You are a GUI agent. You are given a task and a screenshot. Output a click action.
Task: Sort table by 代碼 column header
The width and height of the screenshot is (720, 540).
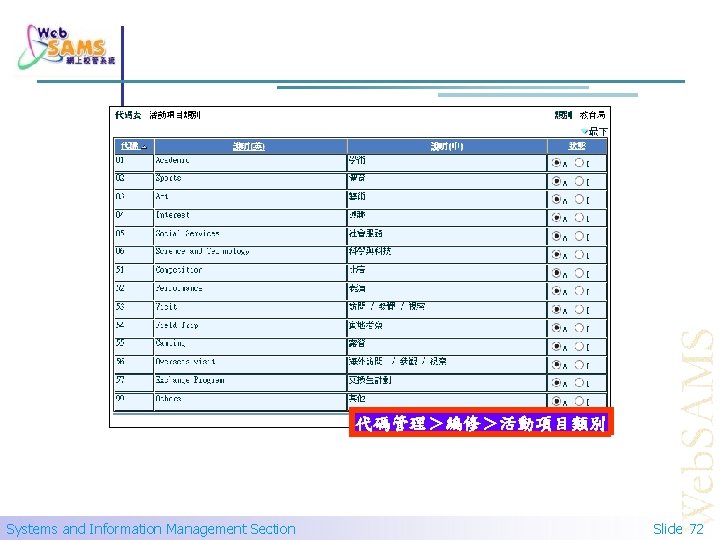(x=130, y=146)
